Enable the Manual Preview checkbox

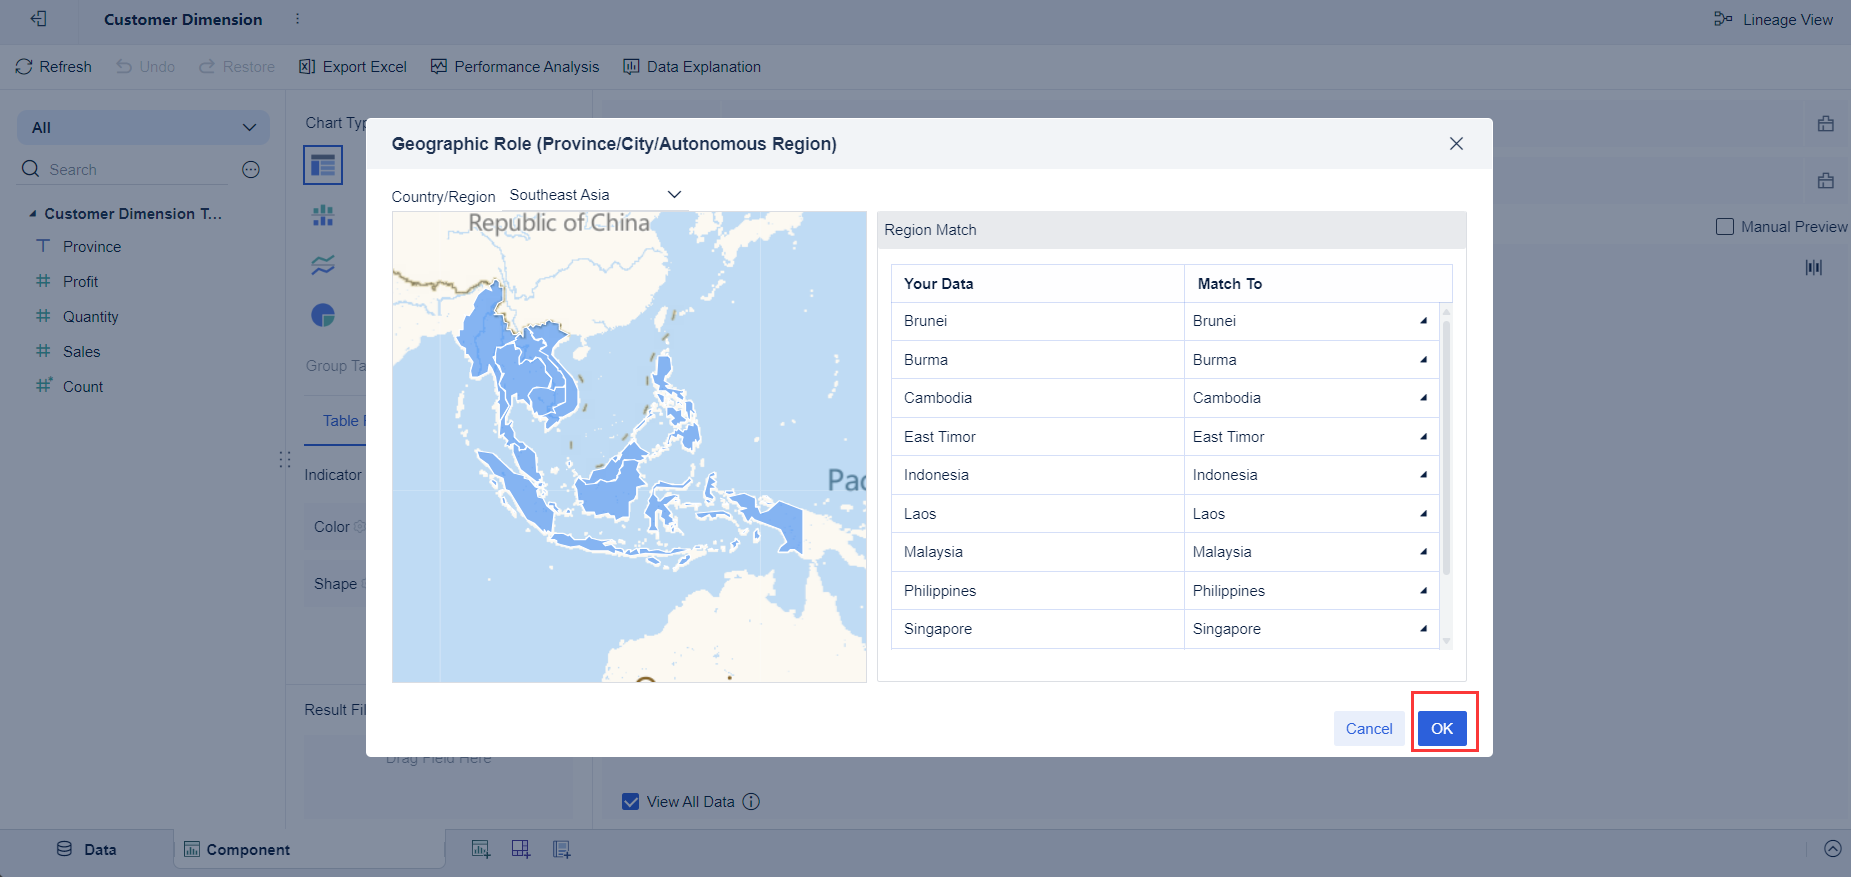point(1725,227)
